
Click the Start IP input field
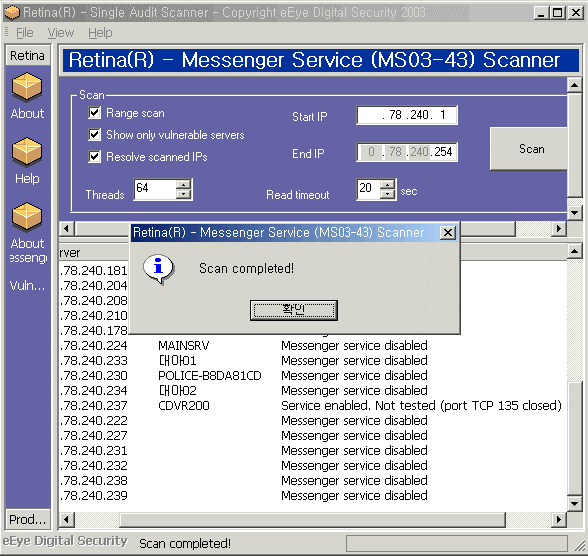click(x=407, y=115)
